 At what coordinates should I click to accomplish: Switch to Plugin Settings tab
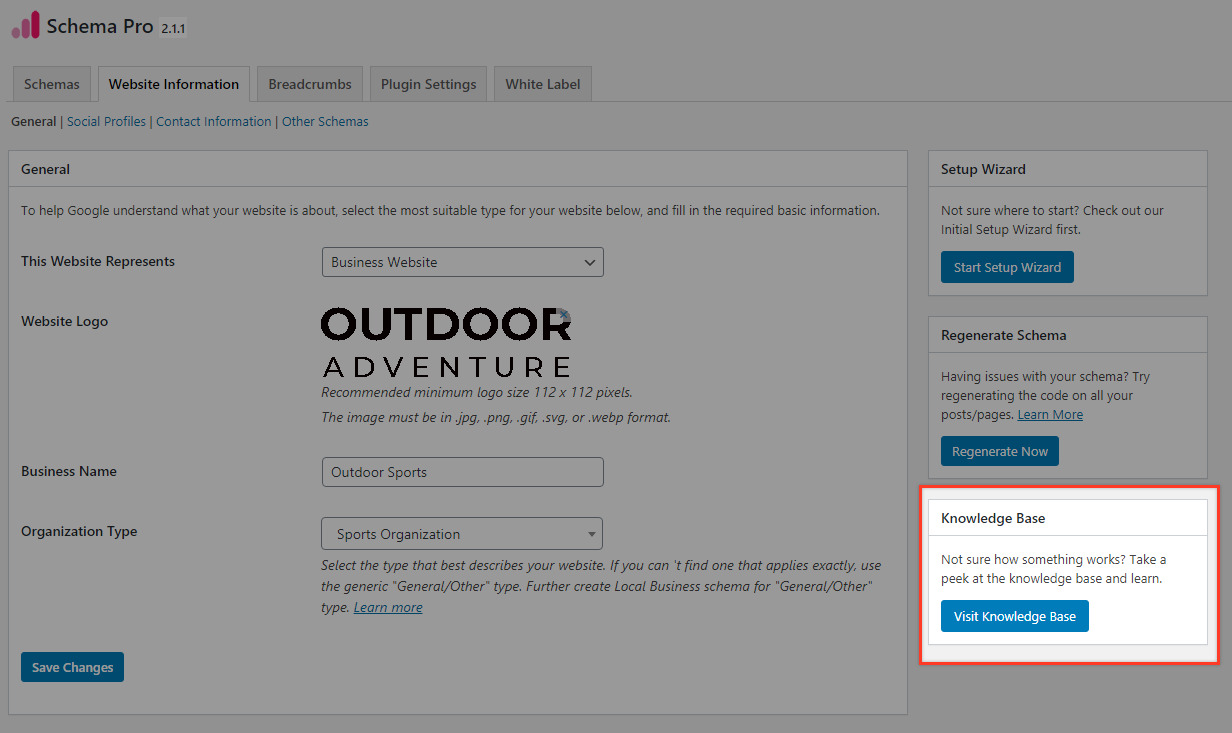point(428,83)
